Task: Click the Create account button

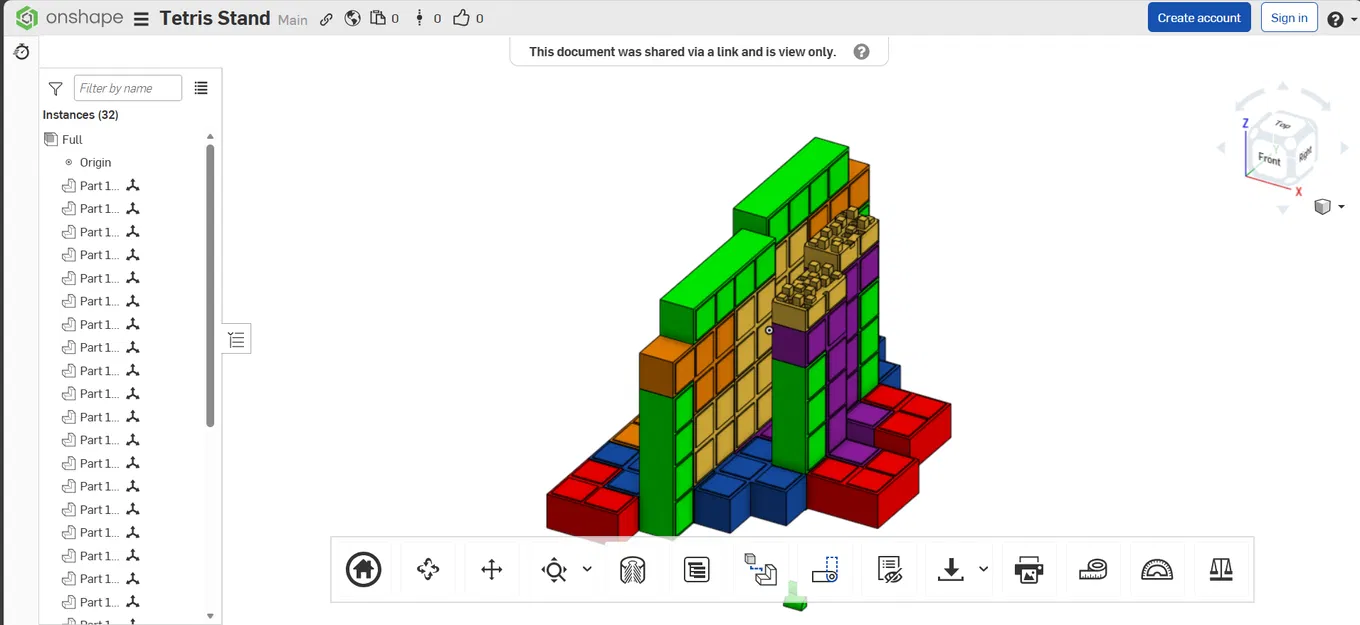Action: [x=1199, y=17]
